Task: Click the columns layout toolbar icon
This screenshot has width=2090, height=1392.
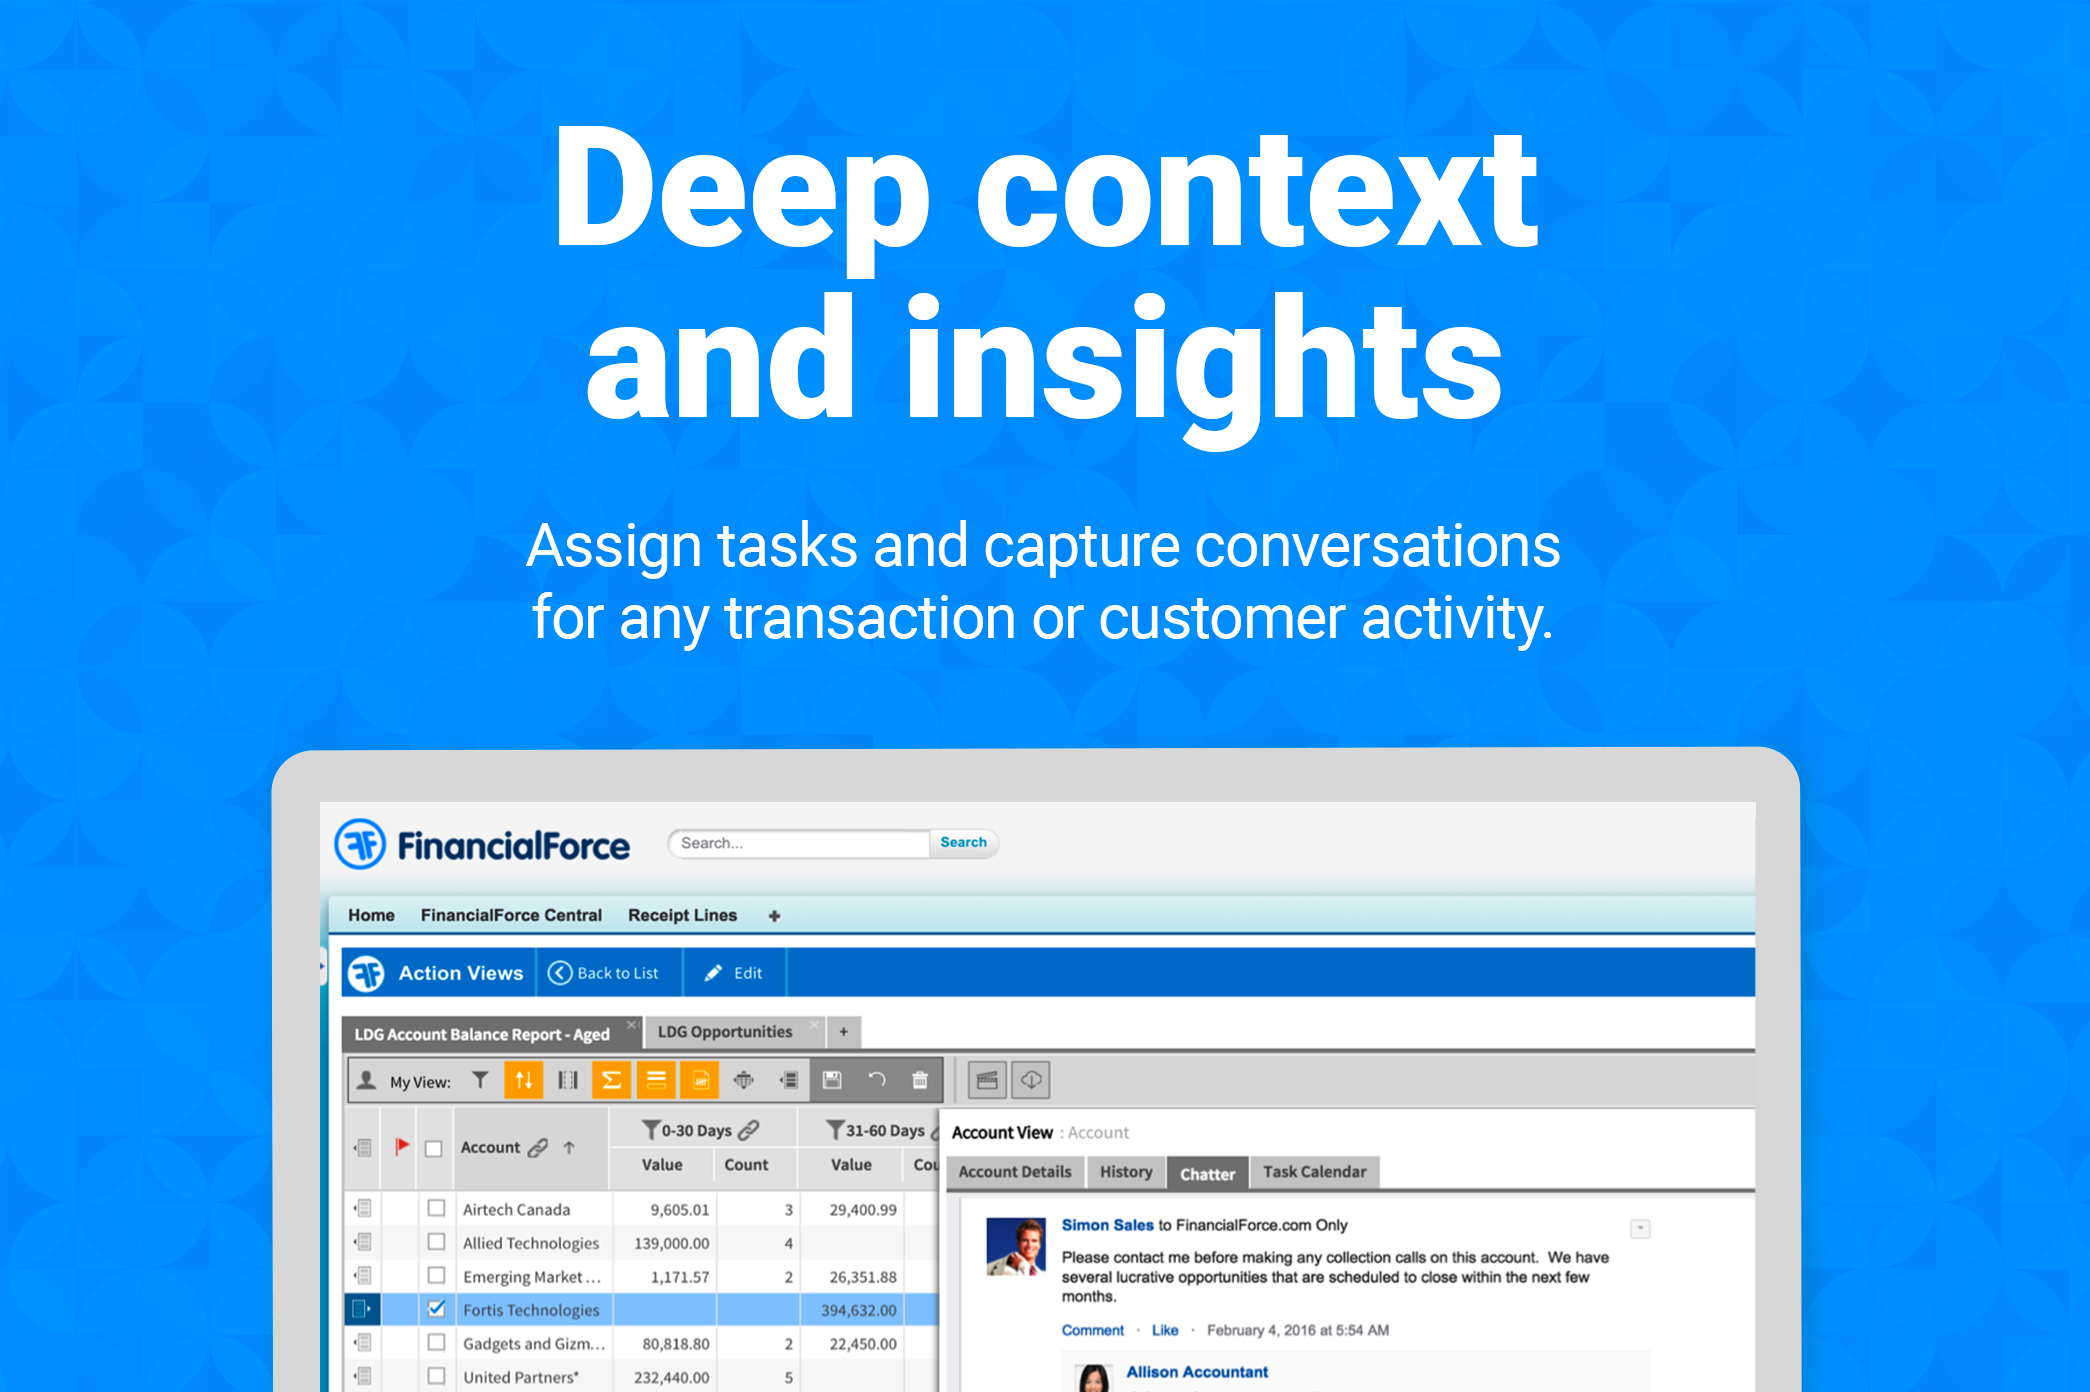Action: (x=568, y=1080)
